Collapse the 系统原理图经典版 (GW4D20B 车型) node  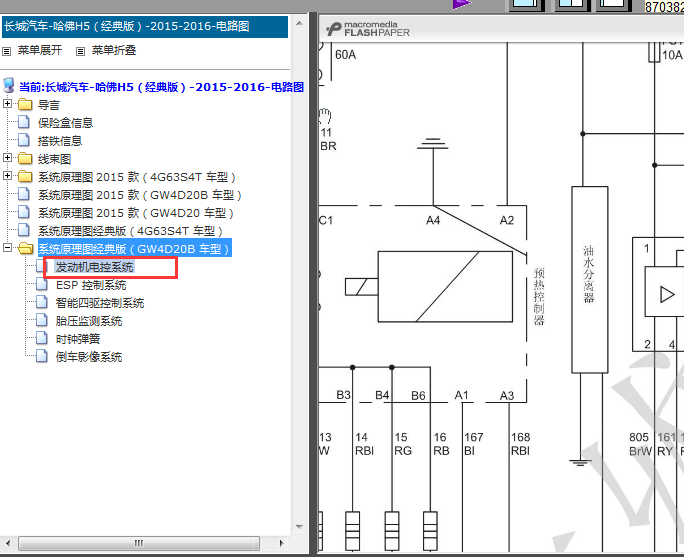point(7,247)
